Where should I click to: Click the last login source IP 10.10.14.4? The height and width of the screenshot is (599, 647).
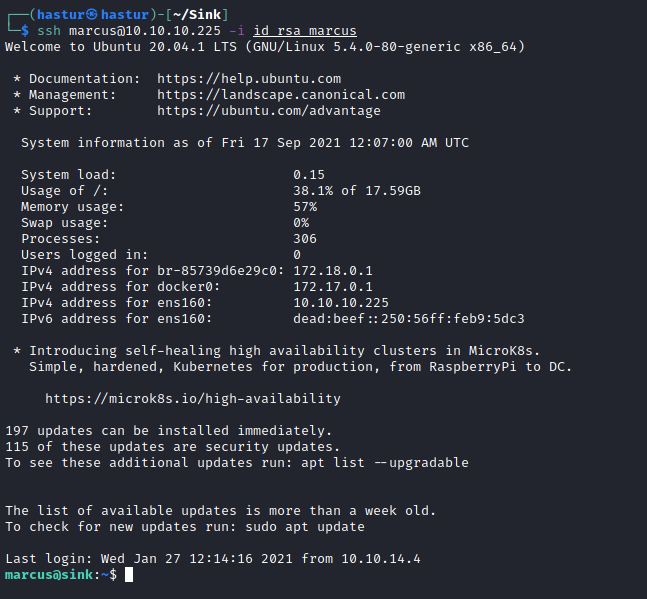(x=381, y=559)
